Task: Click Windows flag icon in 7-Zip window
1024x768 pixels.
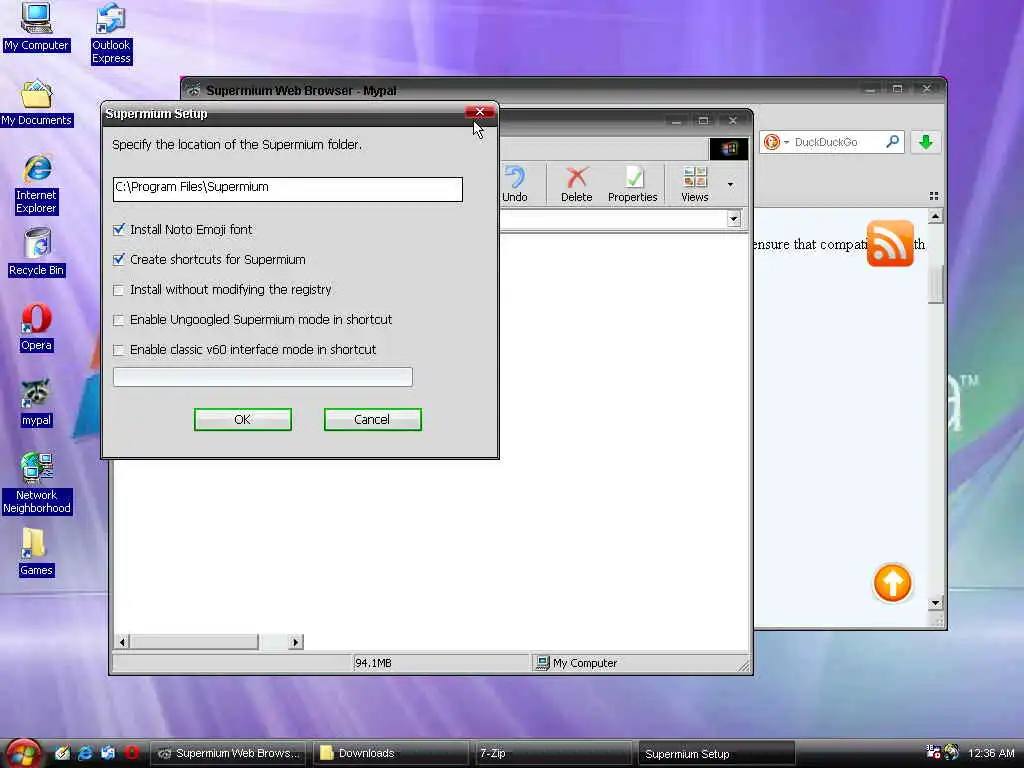Action: (729, 149)
